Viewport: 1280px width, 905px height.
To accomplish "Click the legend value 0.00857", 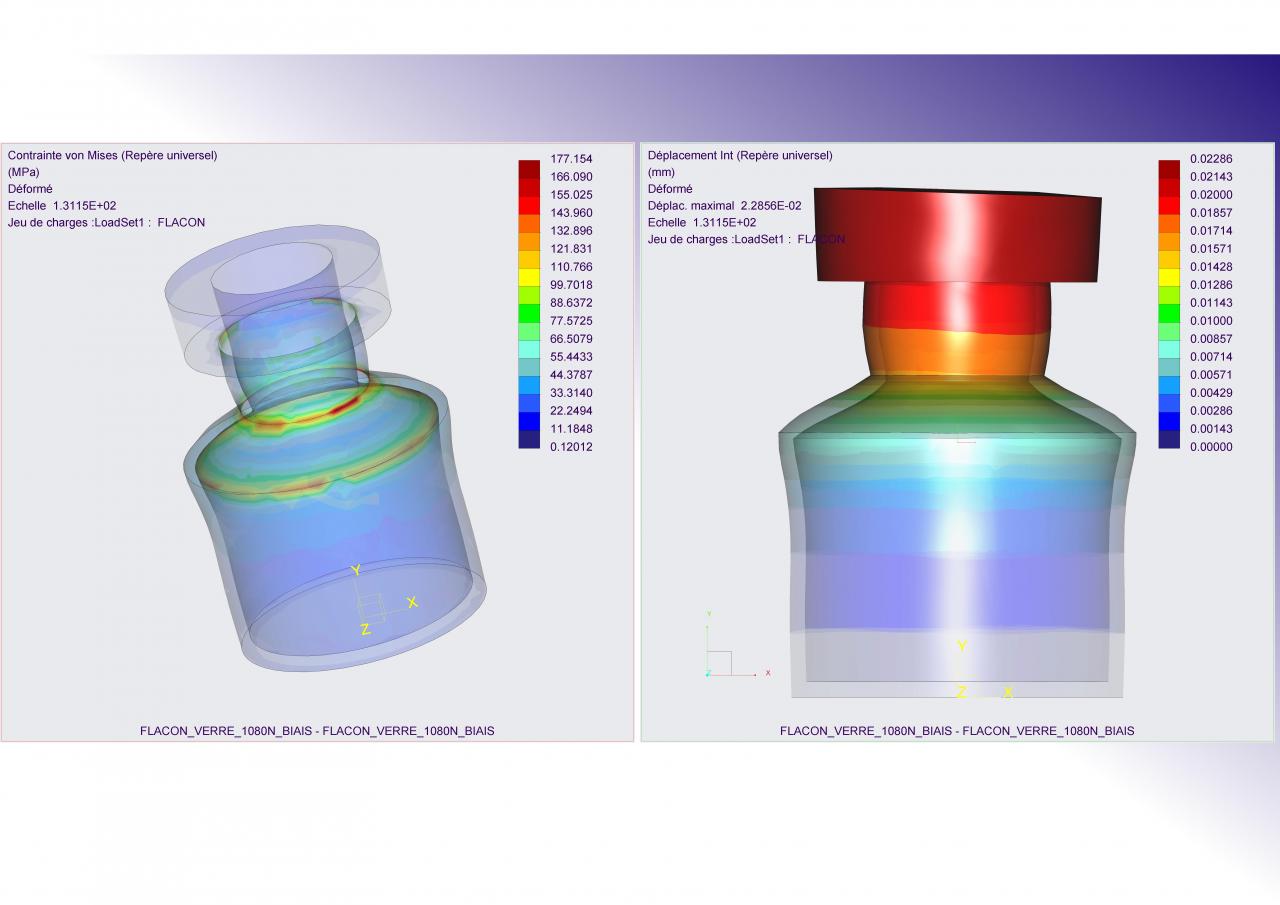I will click(x=1211, y=339).
